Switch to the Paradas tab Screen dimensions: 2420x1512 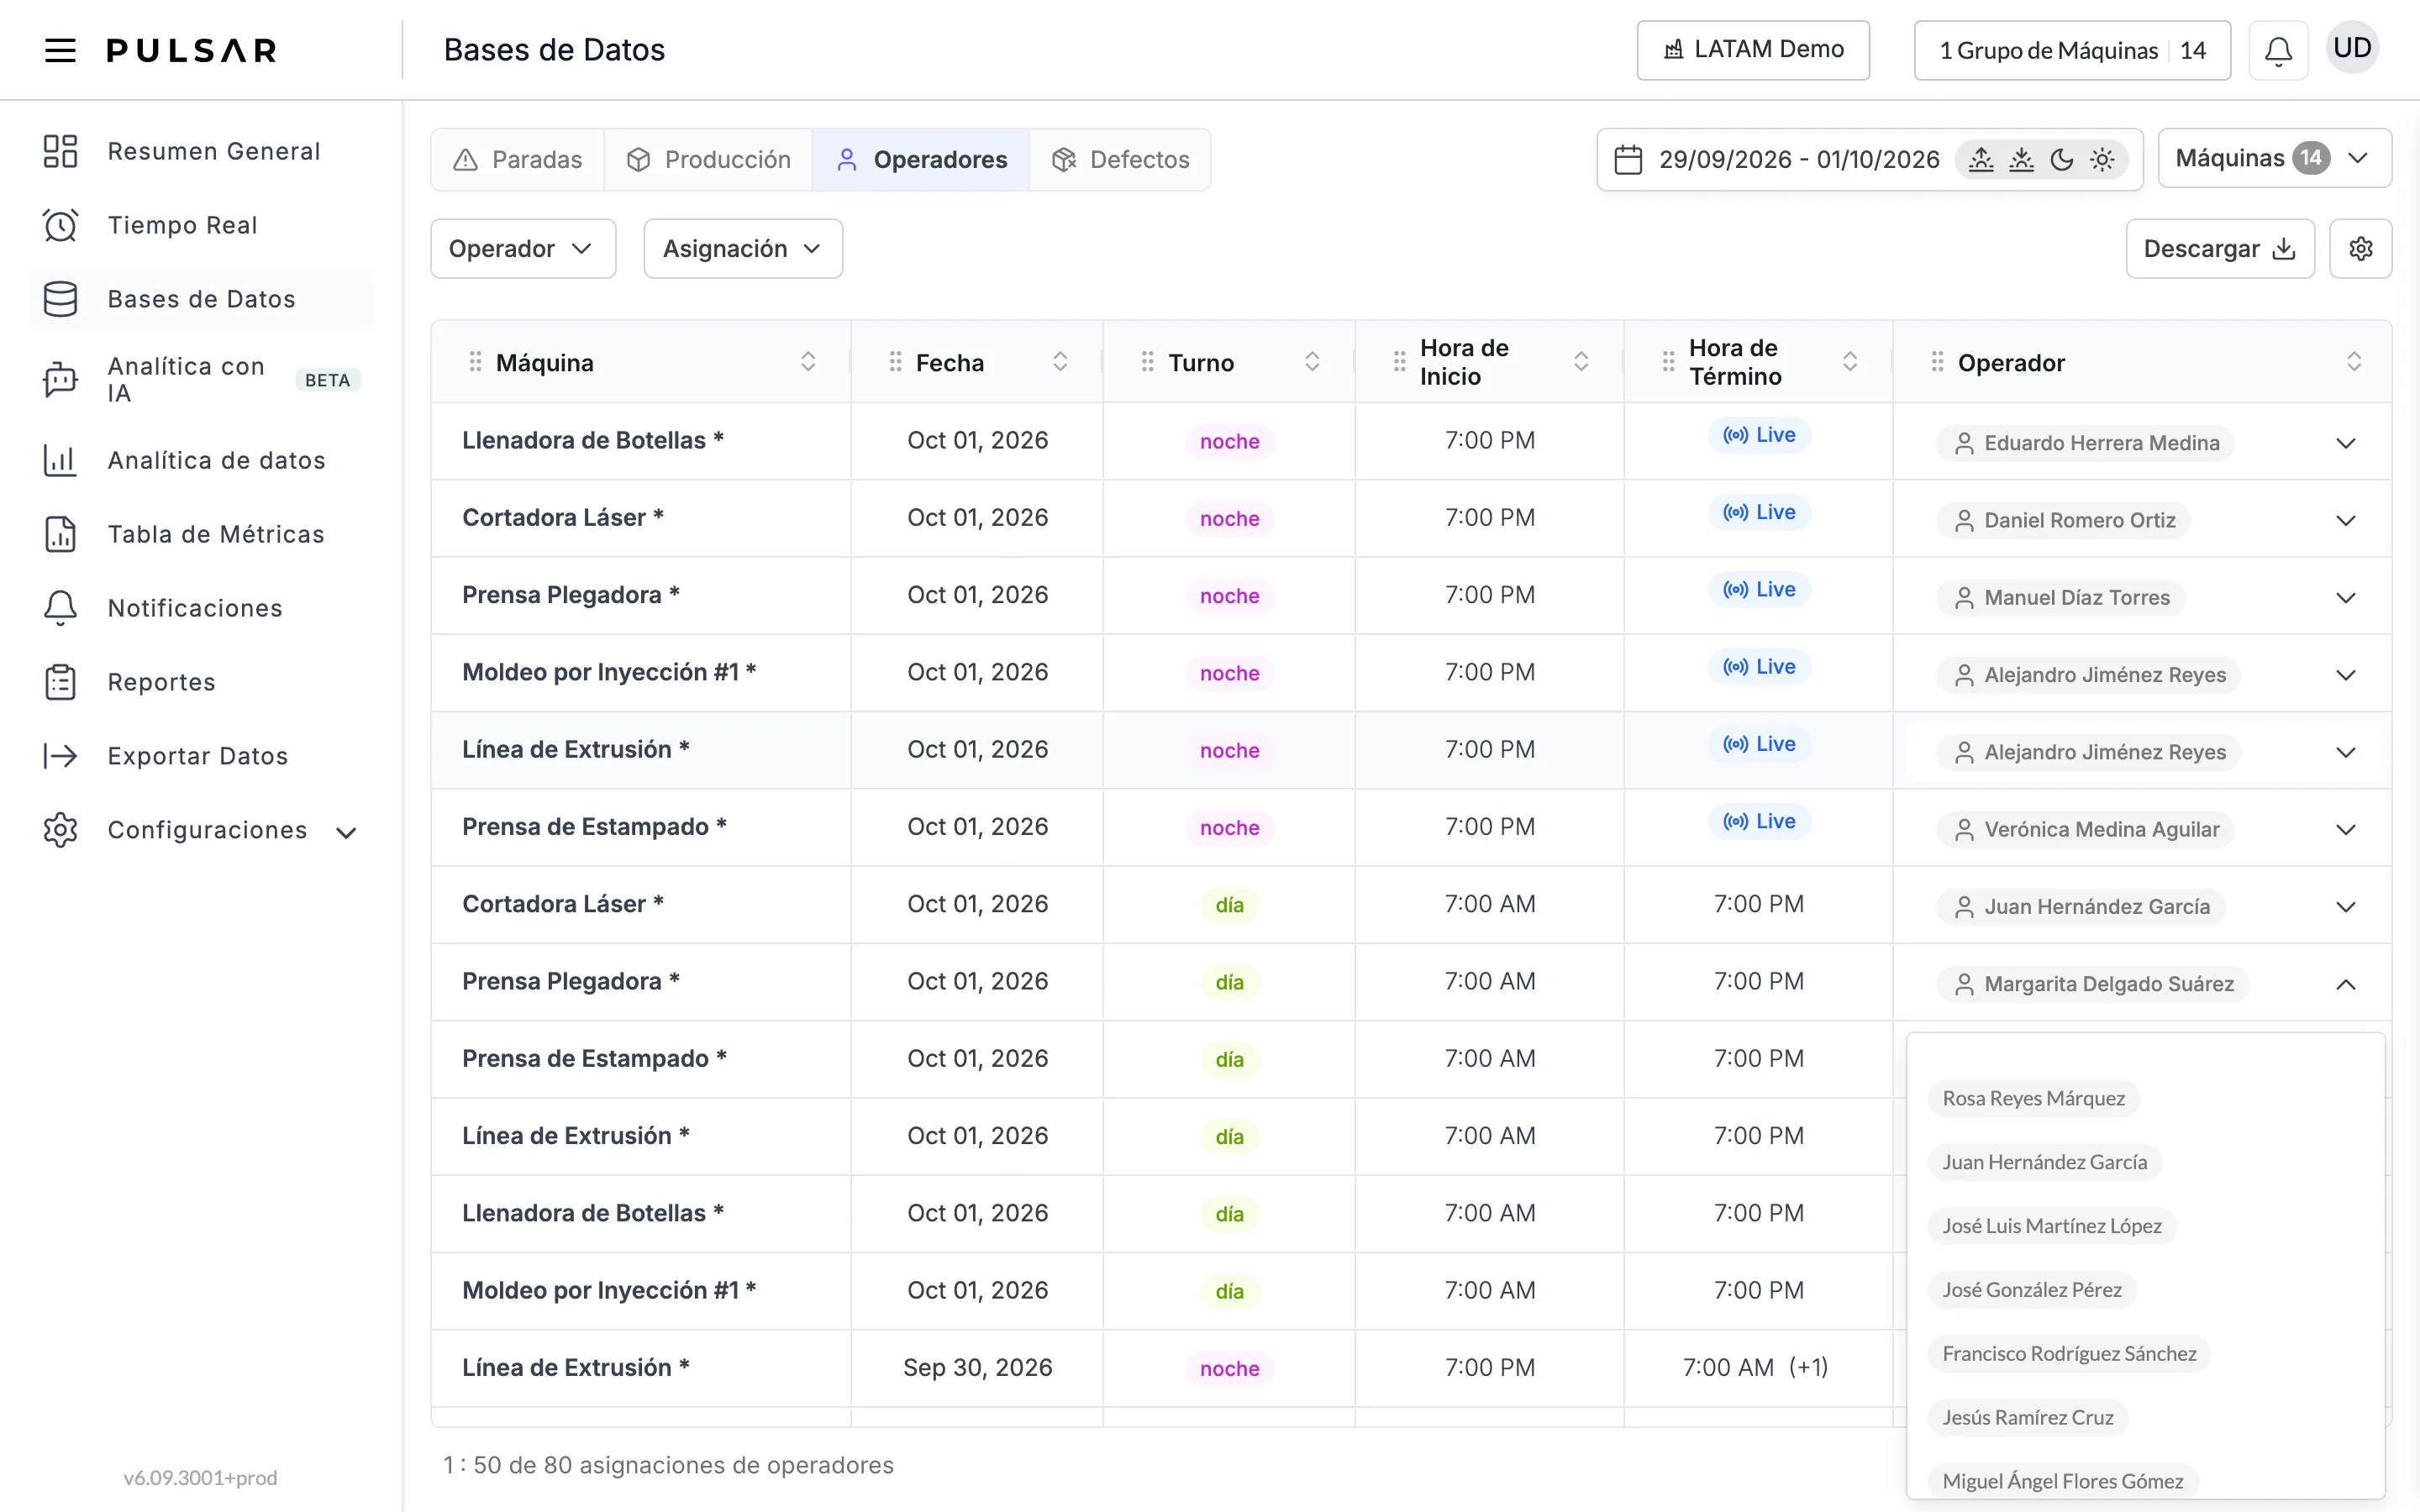(x=518, y=160)
